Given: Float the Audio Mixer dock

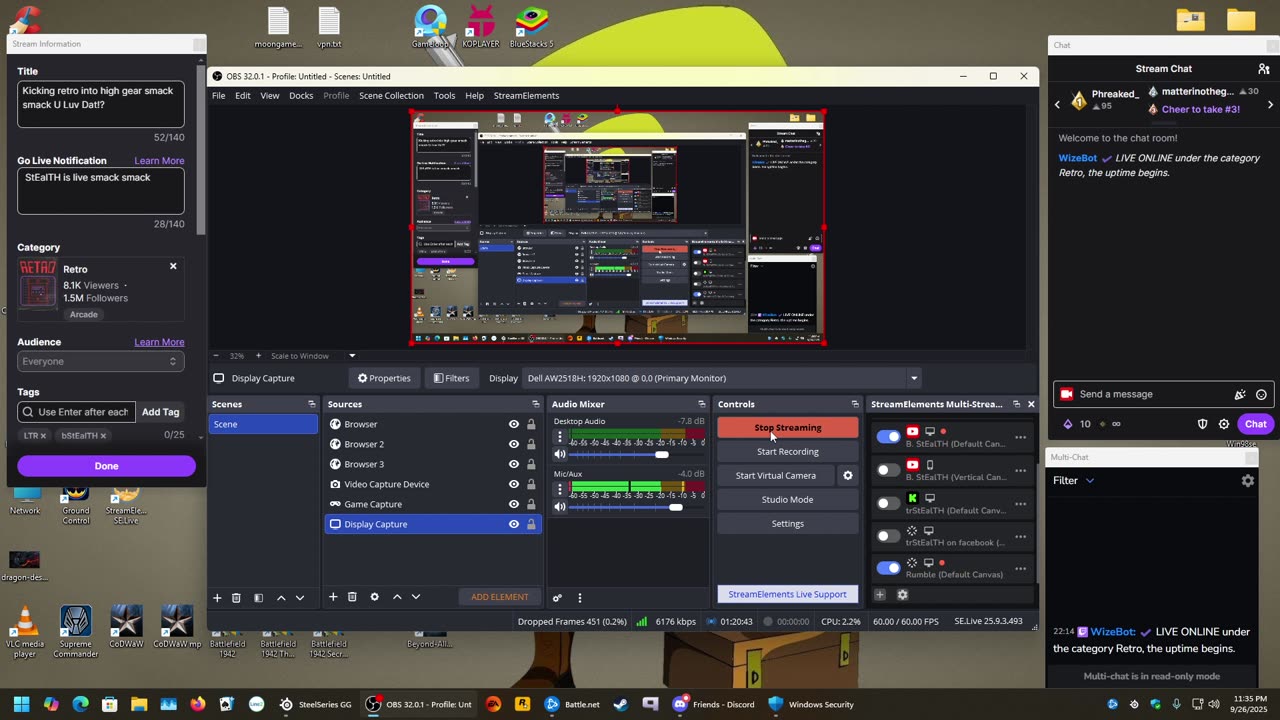Looking at the screenshot, I should 702,404.
